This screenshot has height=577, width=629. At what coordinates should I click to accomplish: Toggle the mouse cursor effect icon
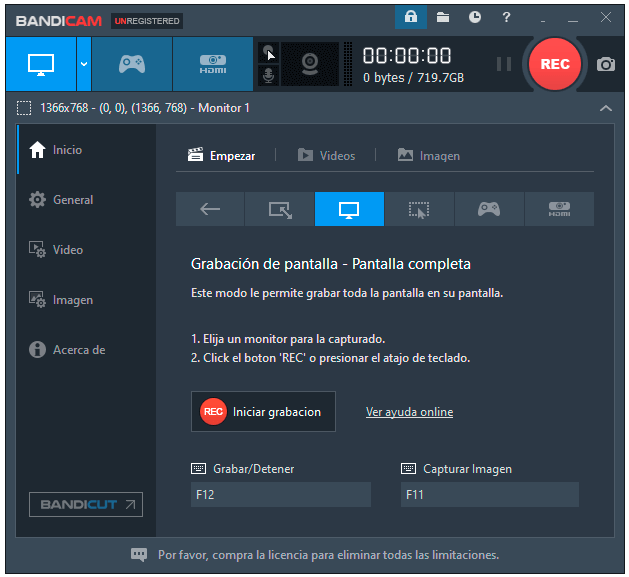(x=268, y=52)
